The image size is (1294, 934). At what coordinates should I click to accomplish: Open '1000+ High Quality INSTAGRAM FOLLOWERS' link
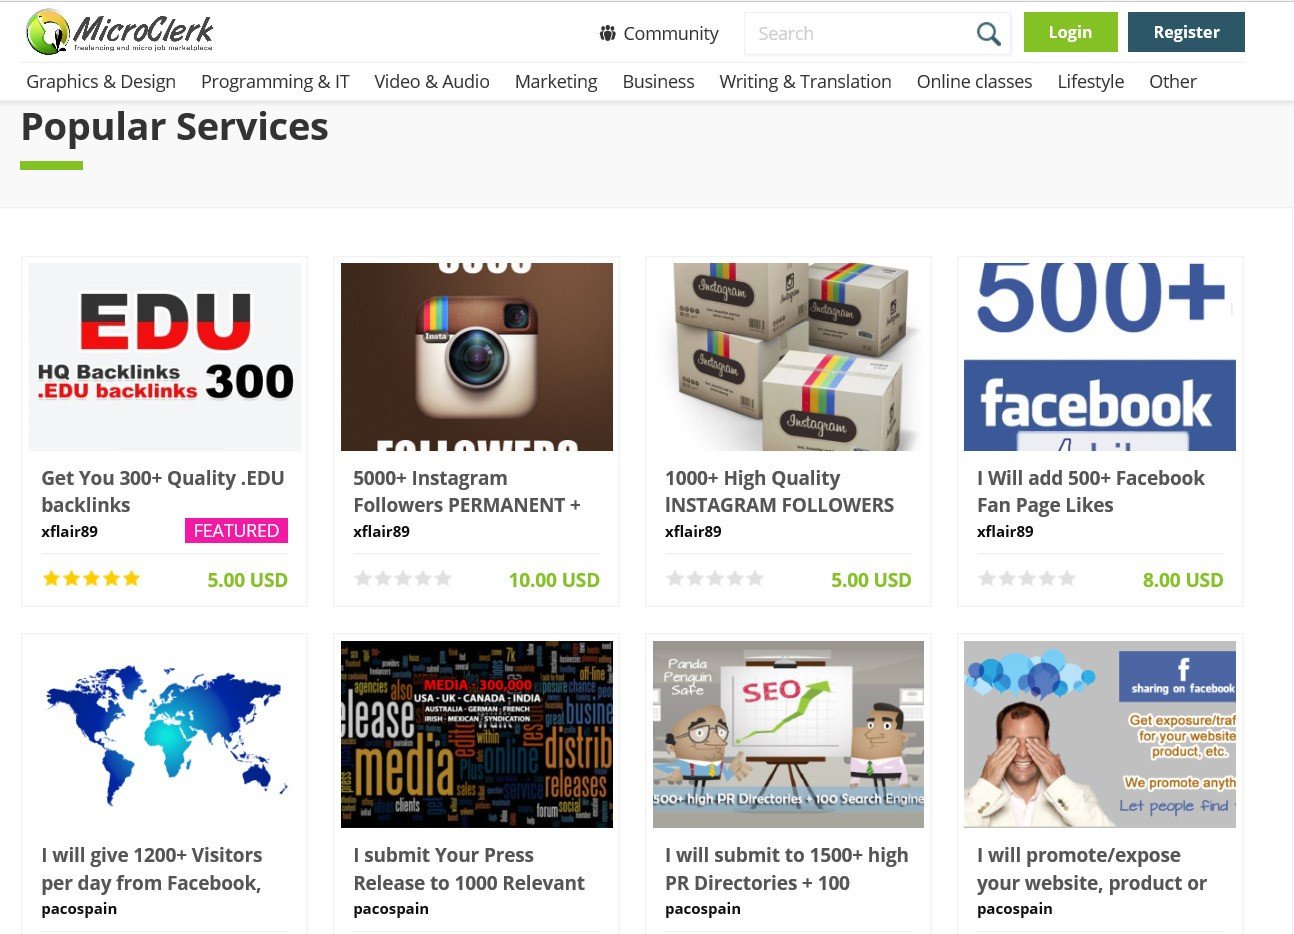point(780,491)
